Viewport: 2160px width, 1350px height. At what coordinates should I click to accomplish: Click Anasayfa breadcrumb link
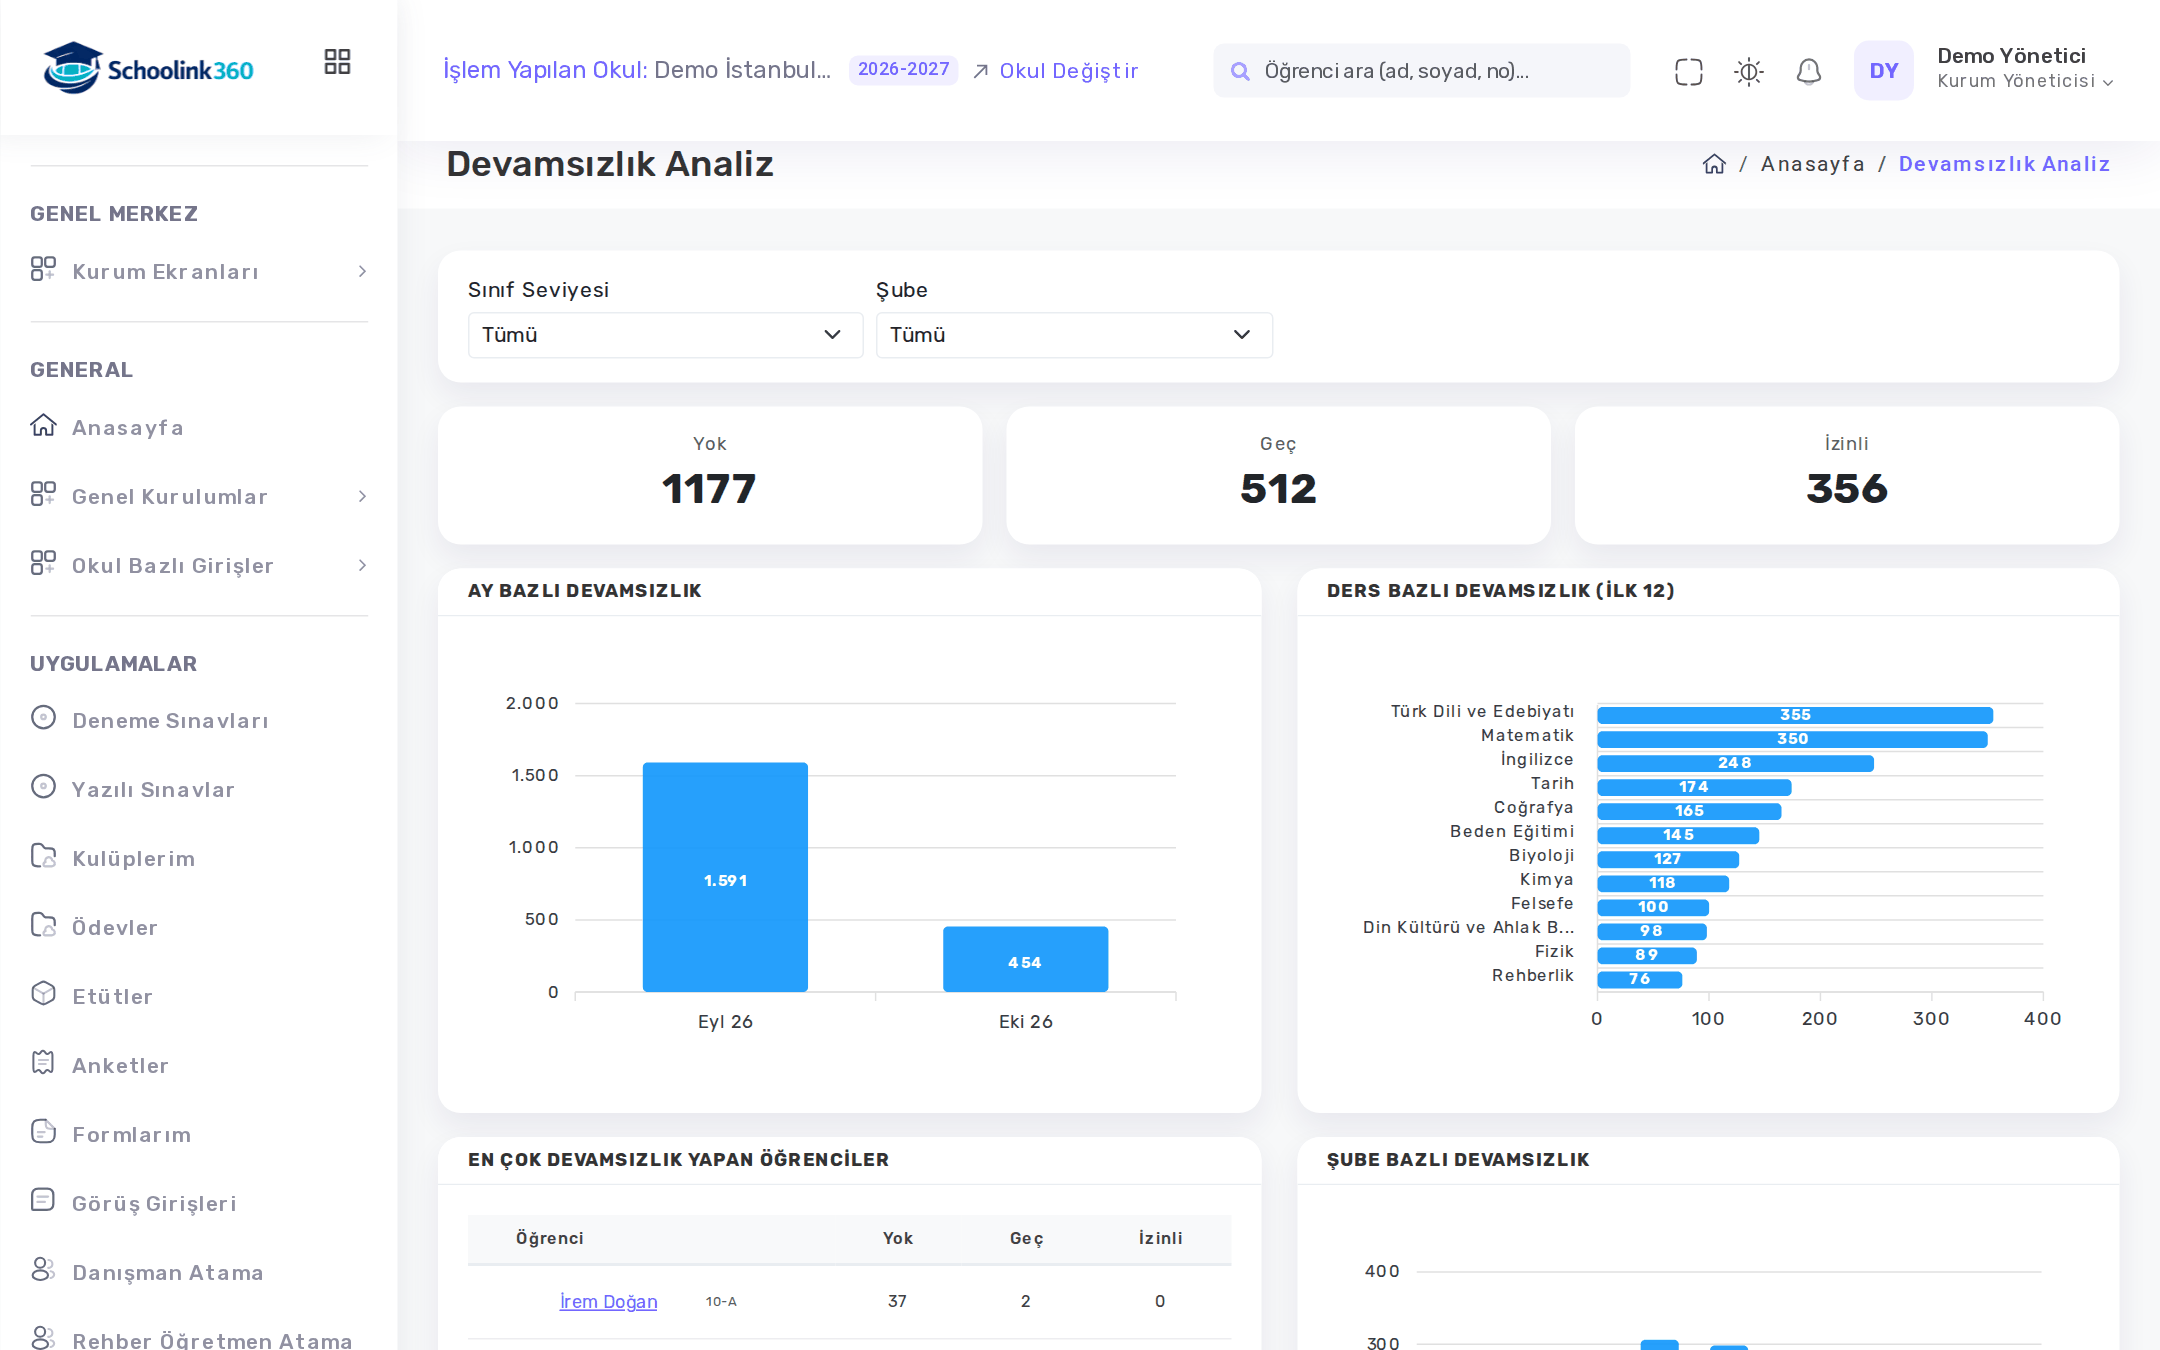pos(1812,164)
